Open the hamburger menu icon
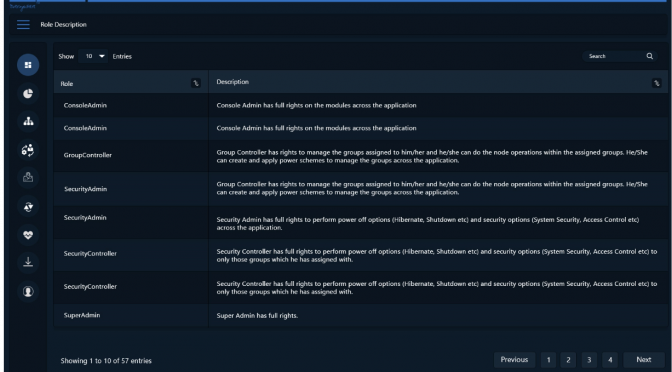Screen dimensions: 672x372 (x=23, y=25)
